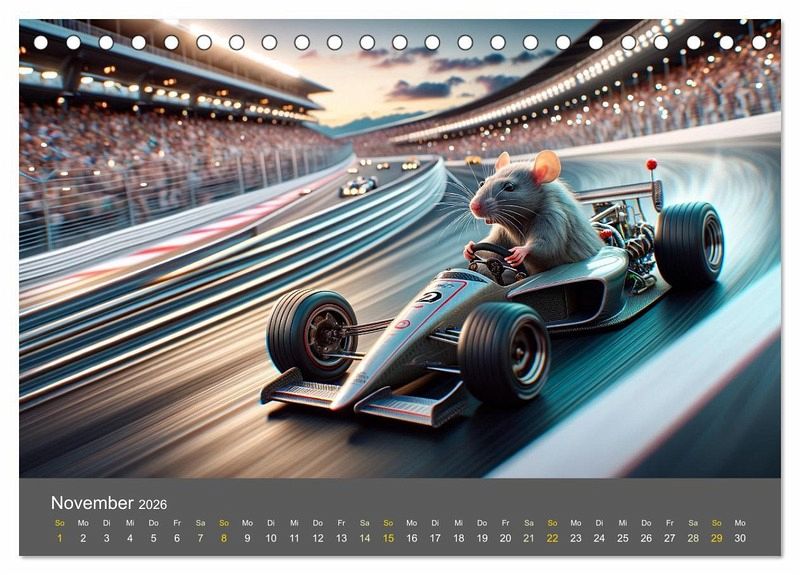Select date 4 in the calendar row
This screenshot has height=575, width=800.
click(130, 538)
